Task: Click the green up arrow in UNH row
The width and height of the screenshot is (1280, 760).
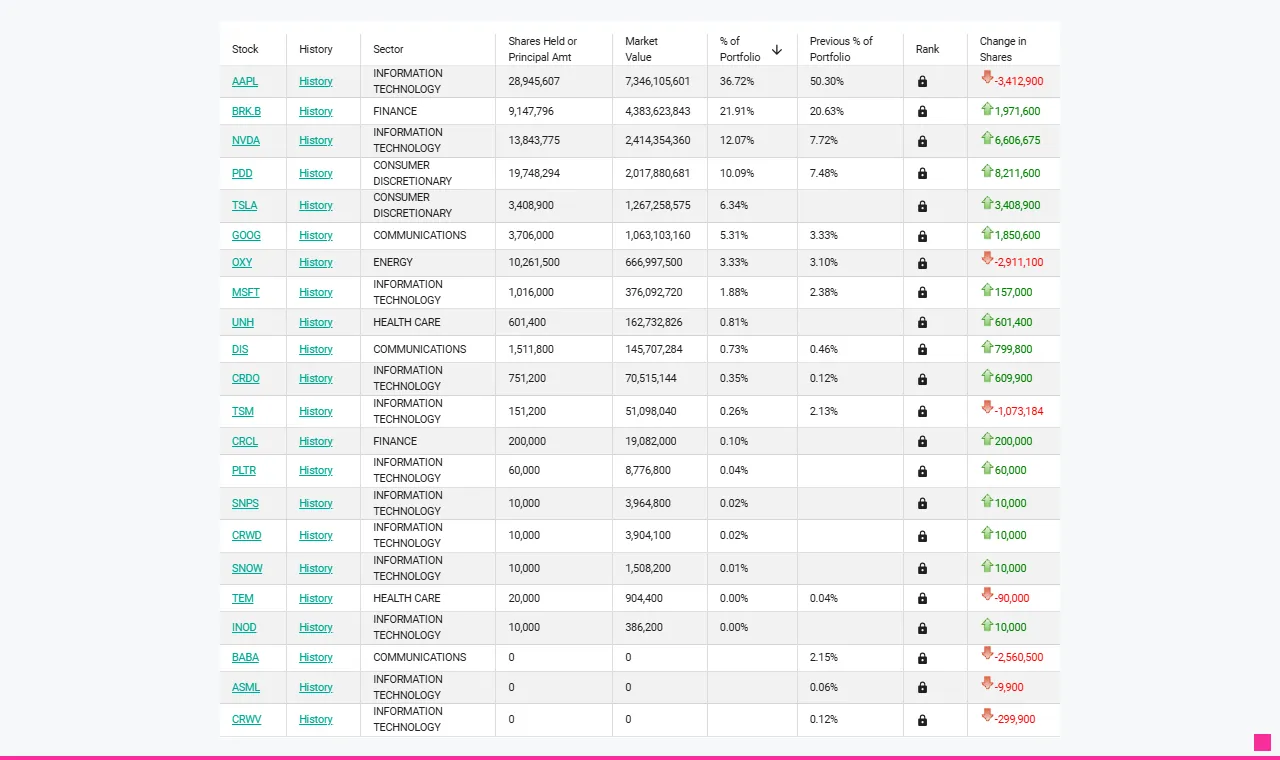Action: [987, 320]
